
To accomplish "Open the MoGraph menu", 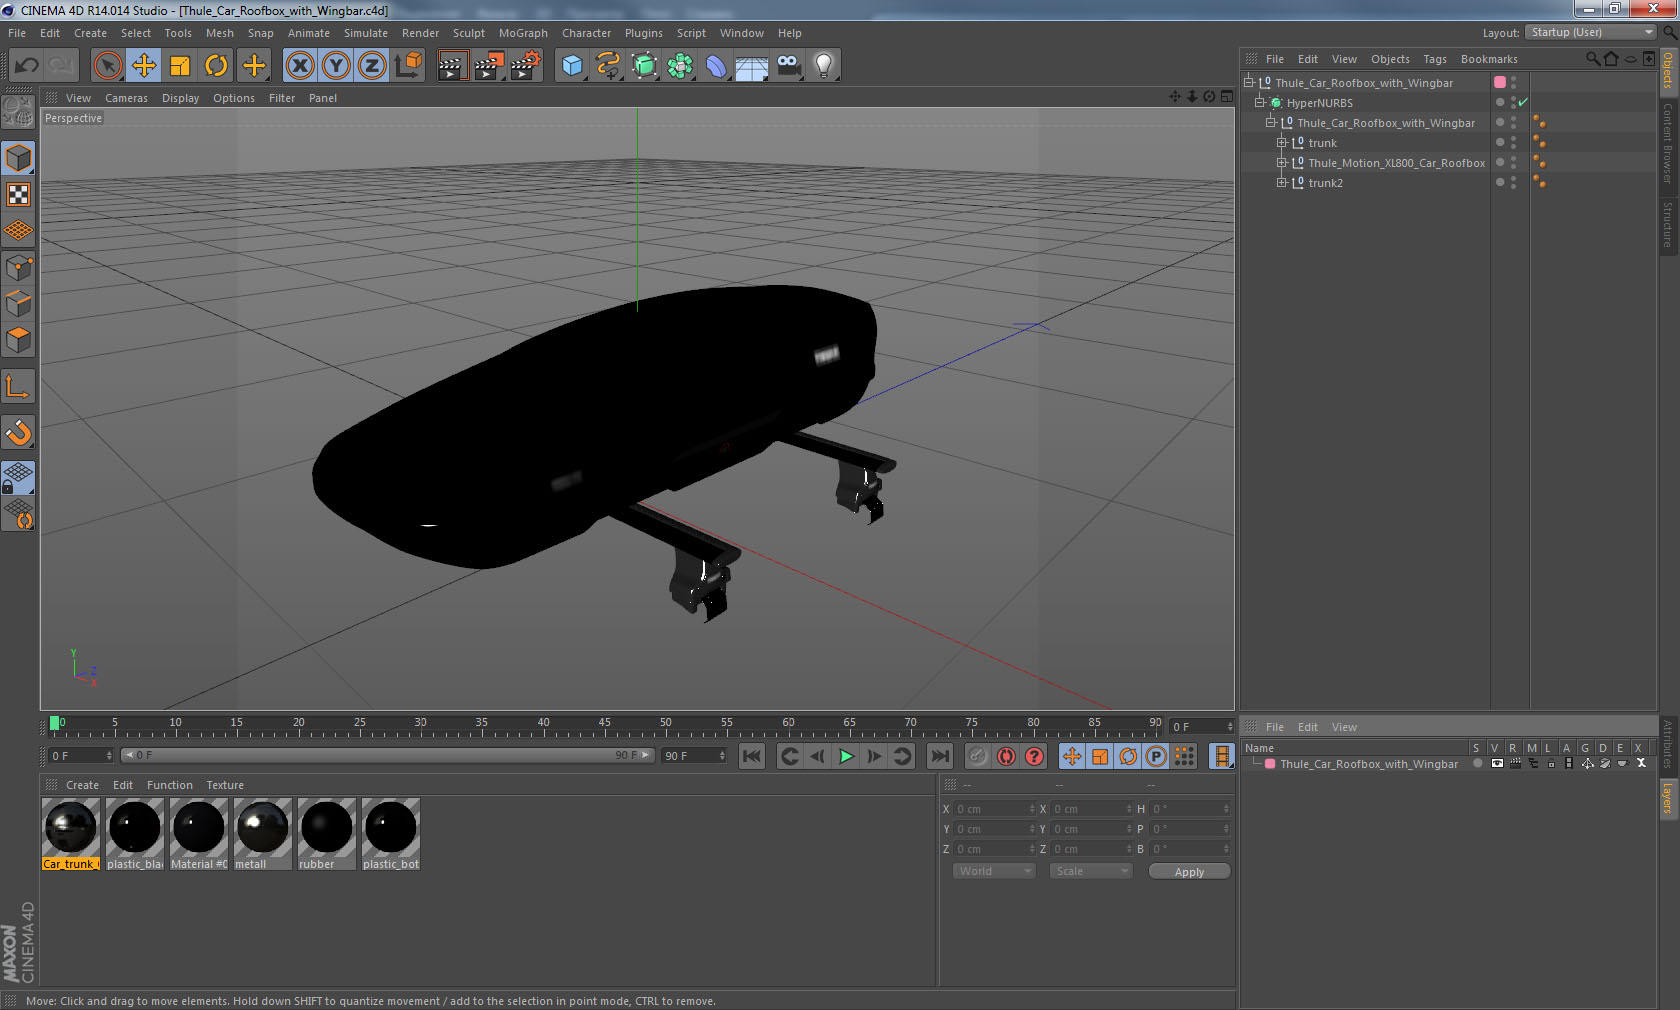I will 523,33.
